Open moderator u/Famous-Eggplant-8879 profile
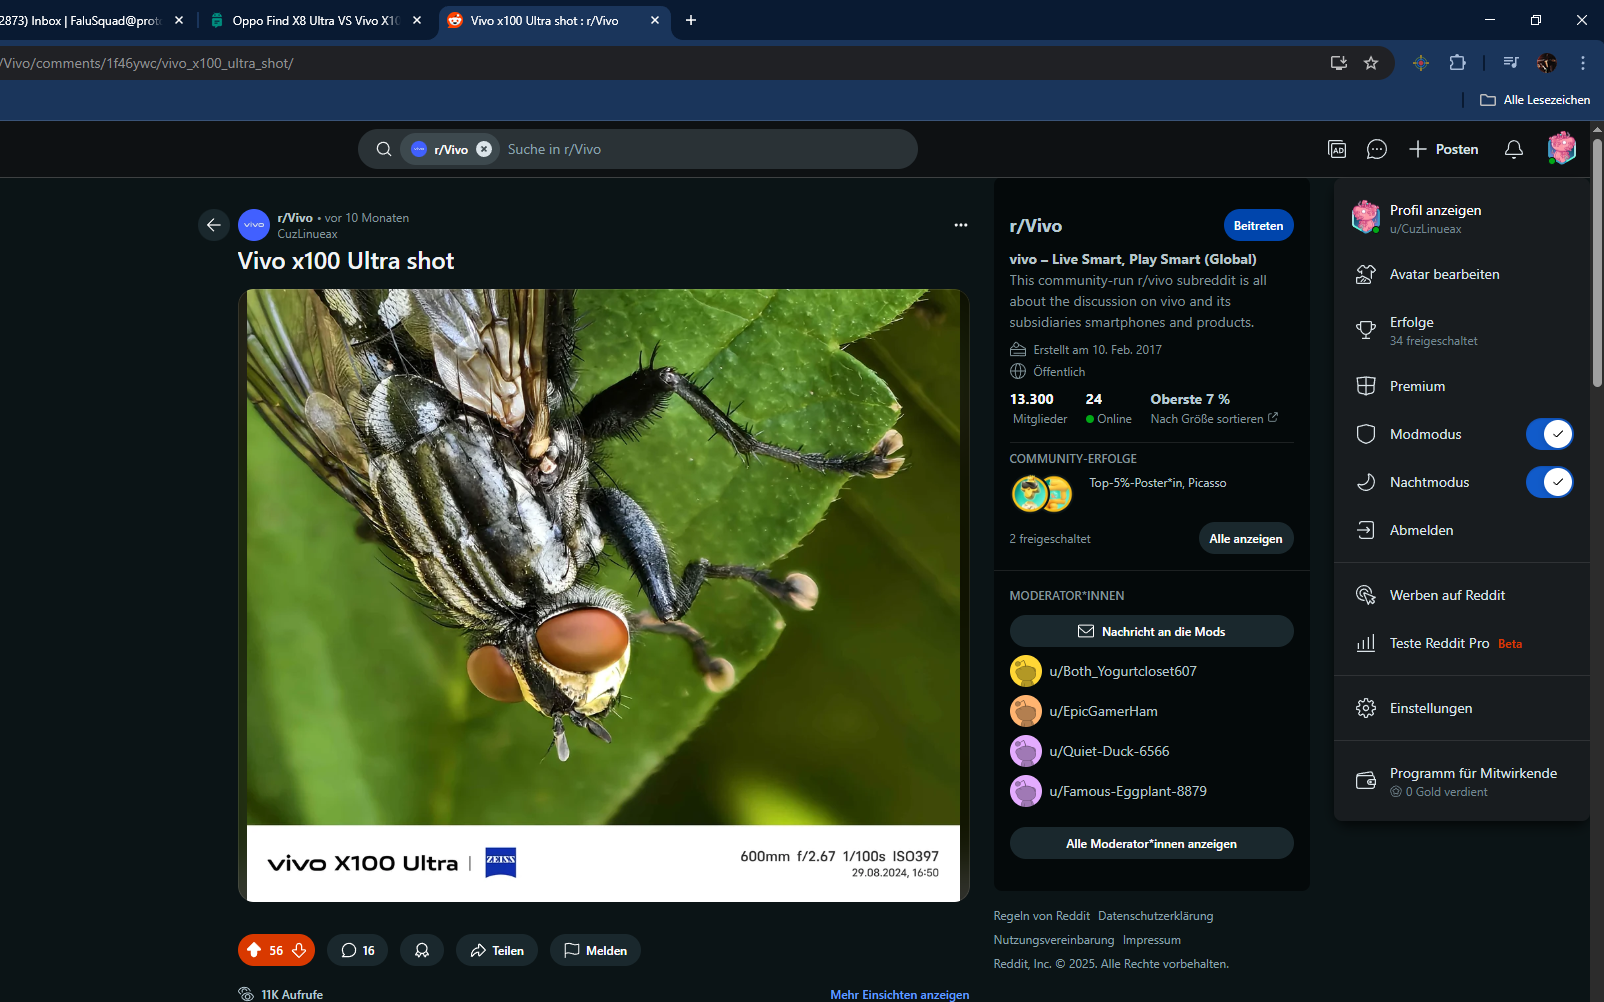The image size is (1604, 1002). tap(1109, 791)
